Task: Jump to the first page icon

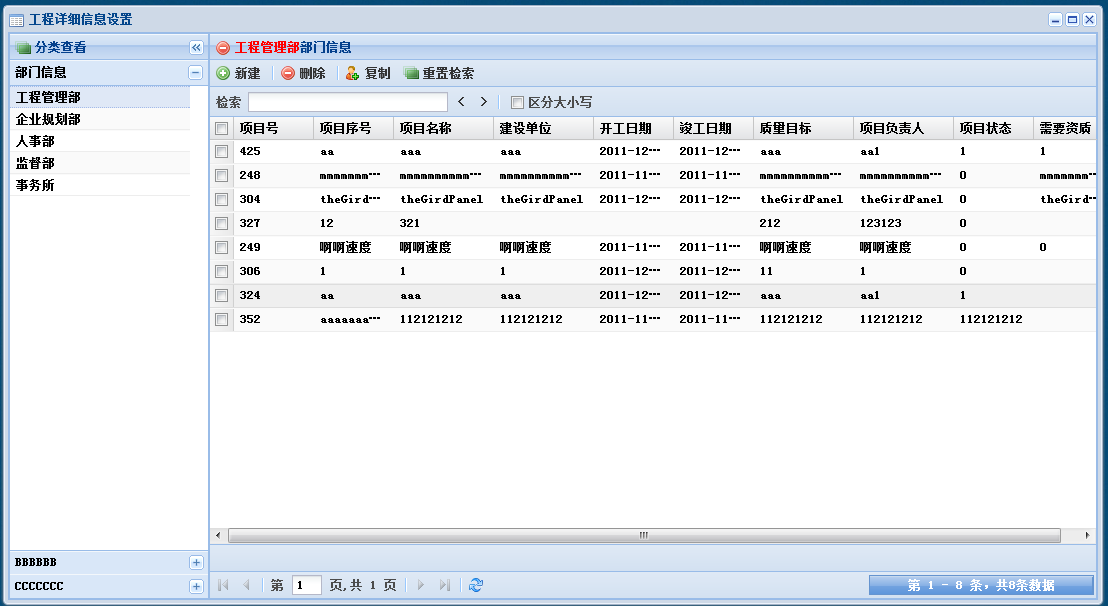Action: point(222,585)
